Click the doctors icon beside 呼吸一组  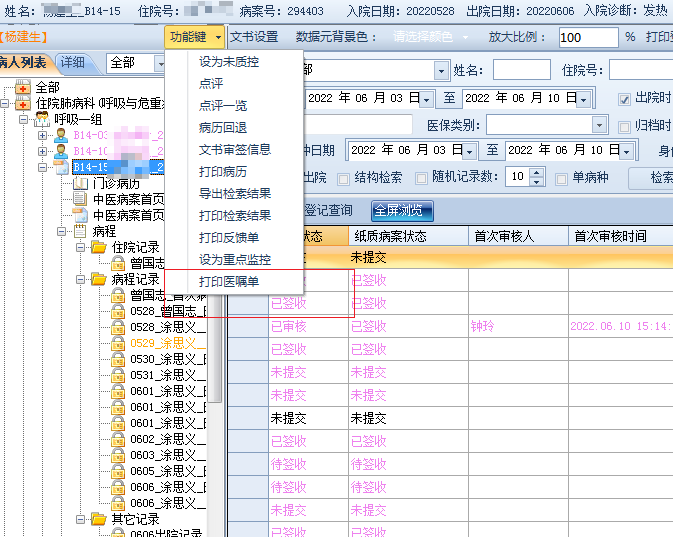[42, 119]
